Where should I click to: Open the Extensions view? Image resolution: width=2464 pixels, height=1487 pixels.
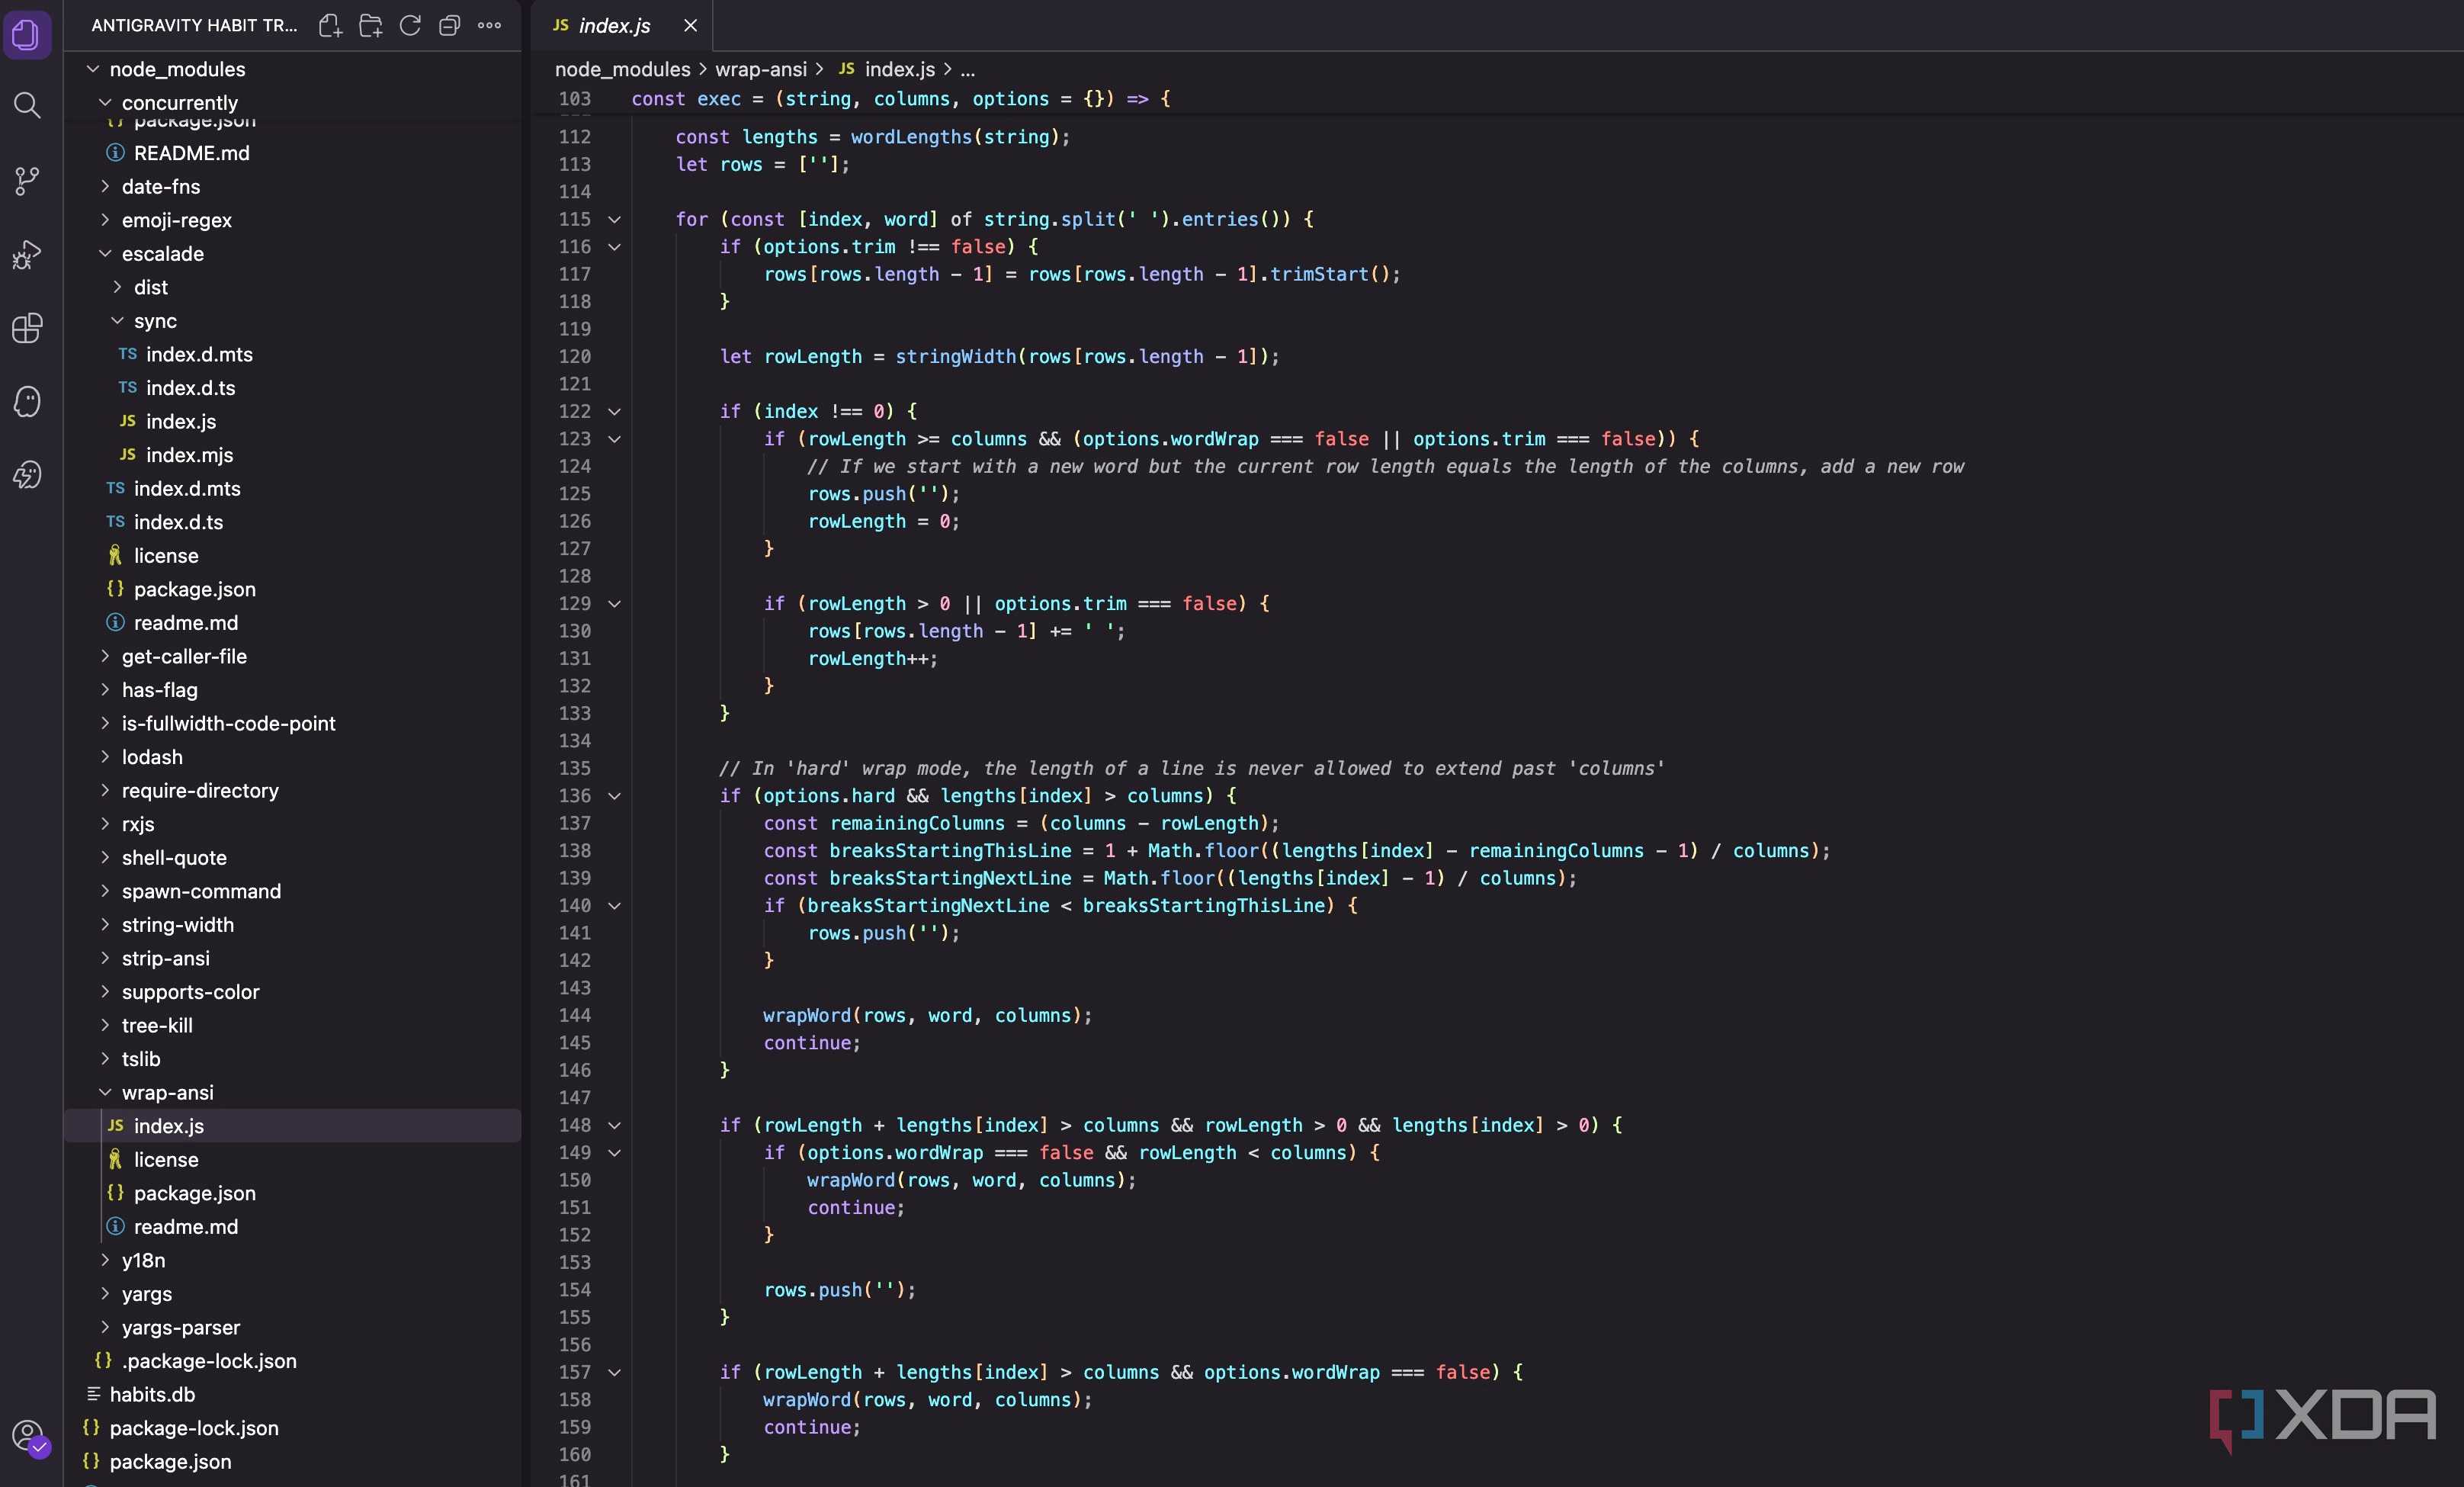point(27,328)
